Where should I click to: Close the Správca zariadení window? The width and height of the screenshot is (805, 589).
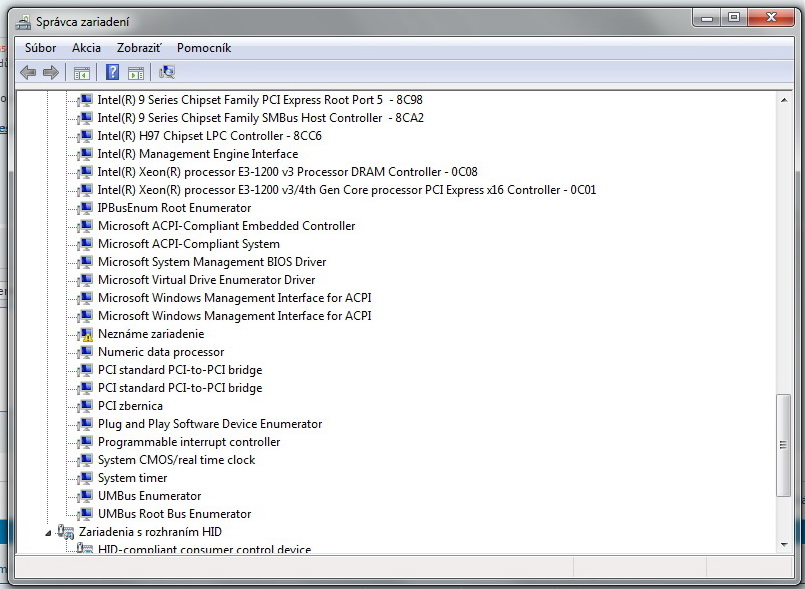point(771,18)
